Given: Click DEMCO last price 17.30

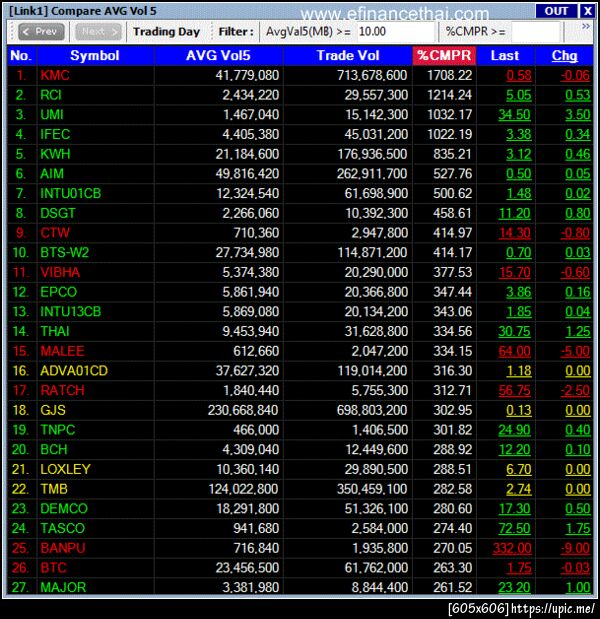Looking at the screenshot, I should (515, 509).
